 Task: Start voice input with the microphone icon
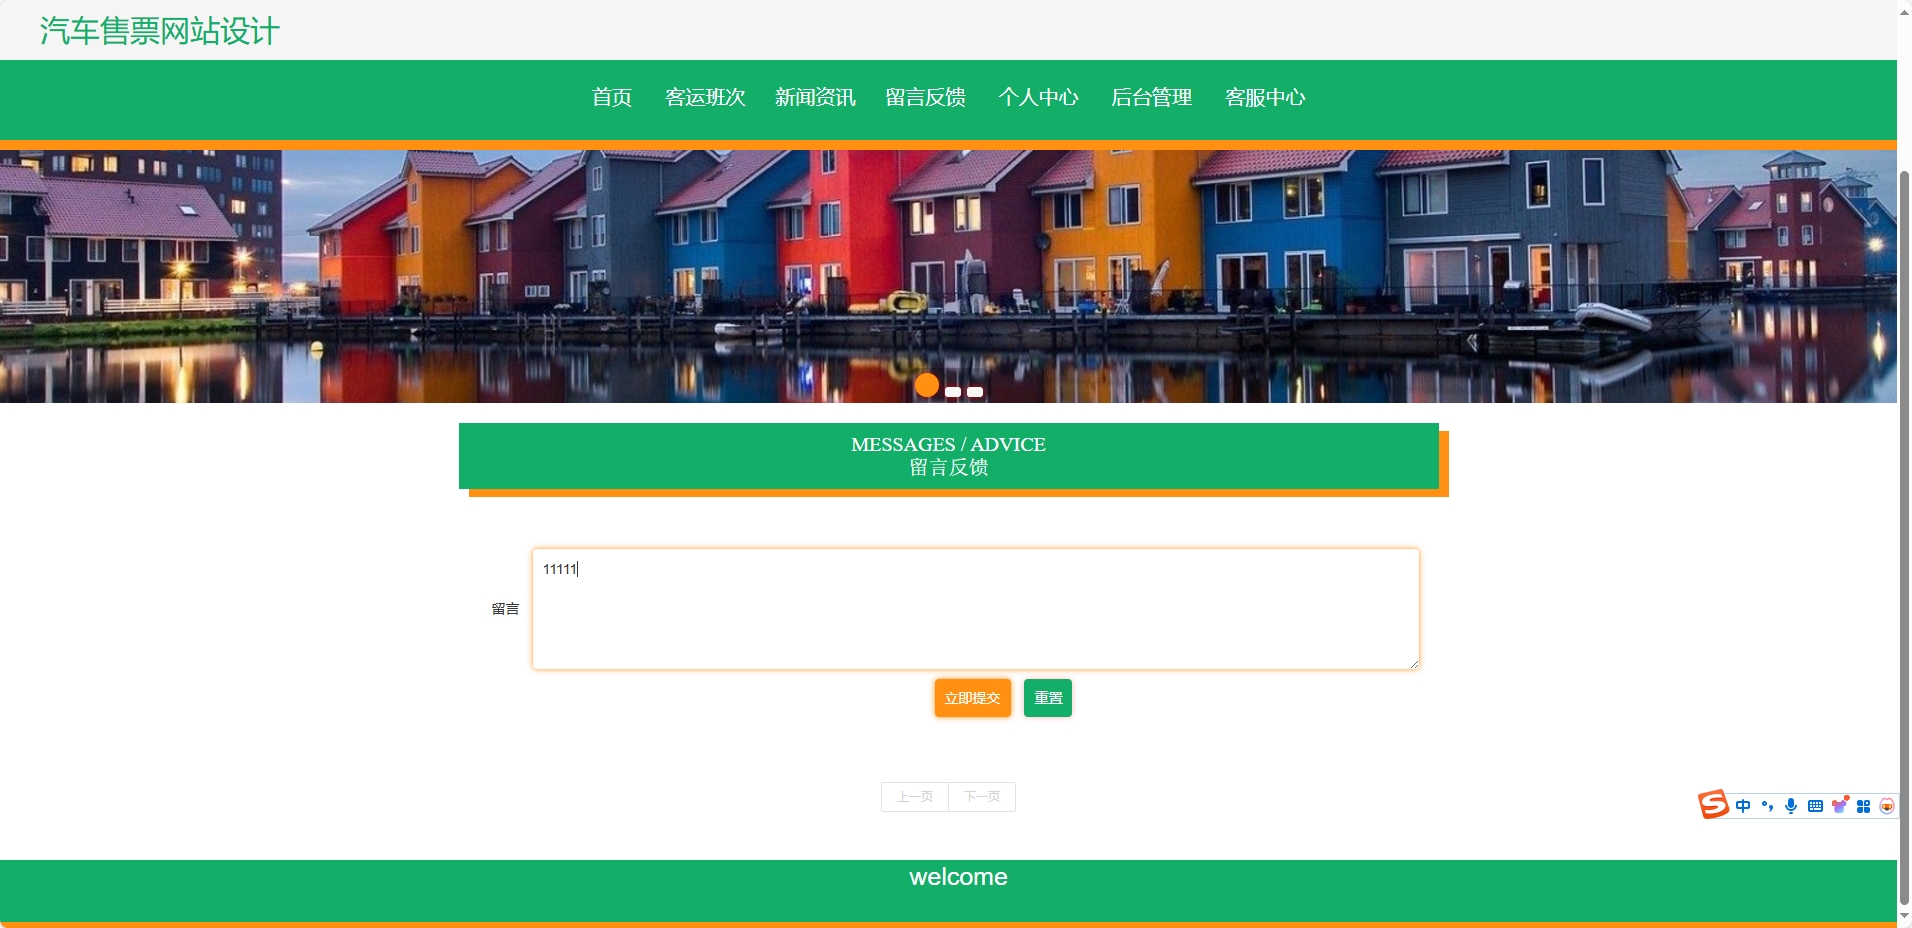click(1791, 806)
